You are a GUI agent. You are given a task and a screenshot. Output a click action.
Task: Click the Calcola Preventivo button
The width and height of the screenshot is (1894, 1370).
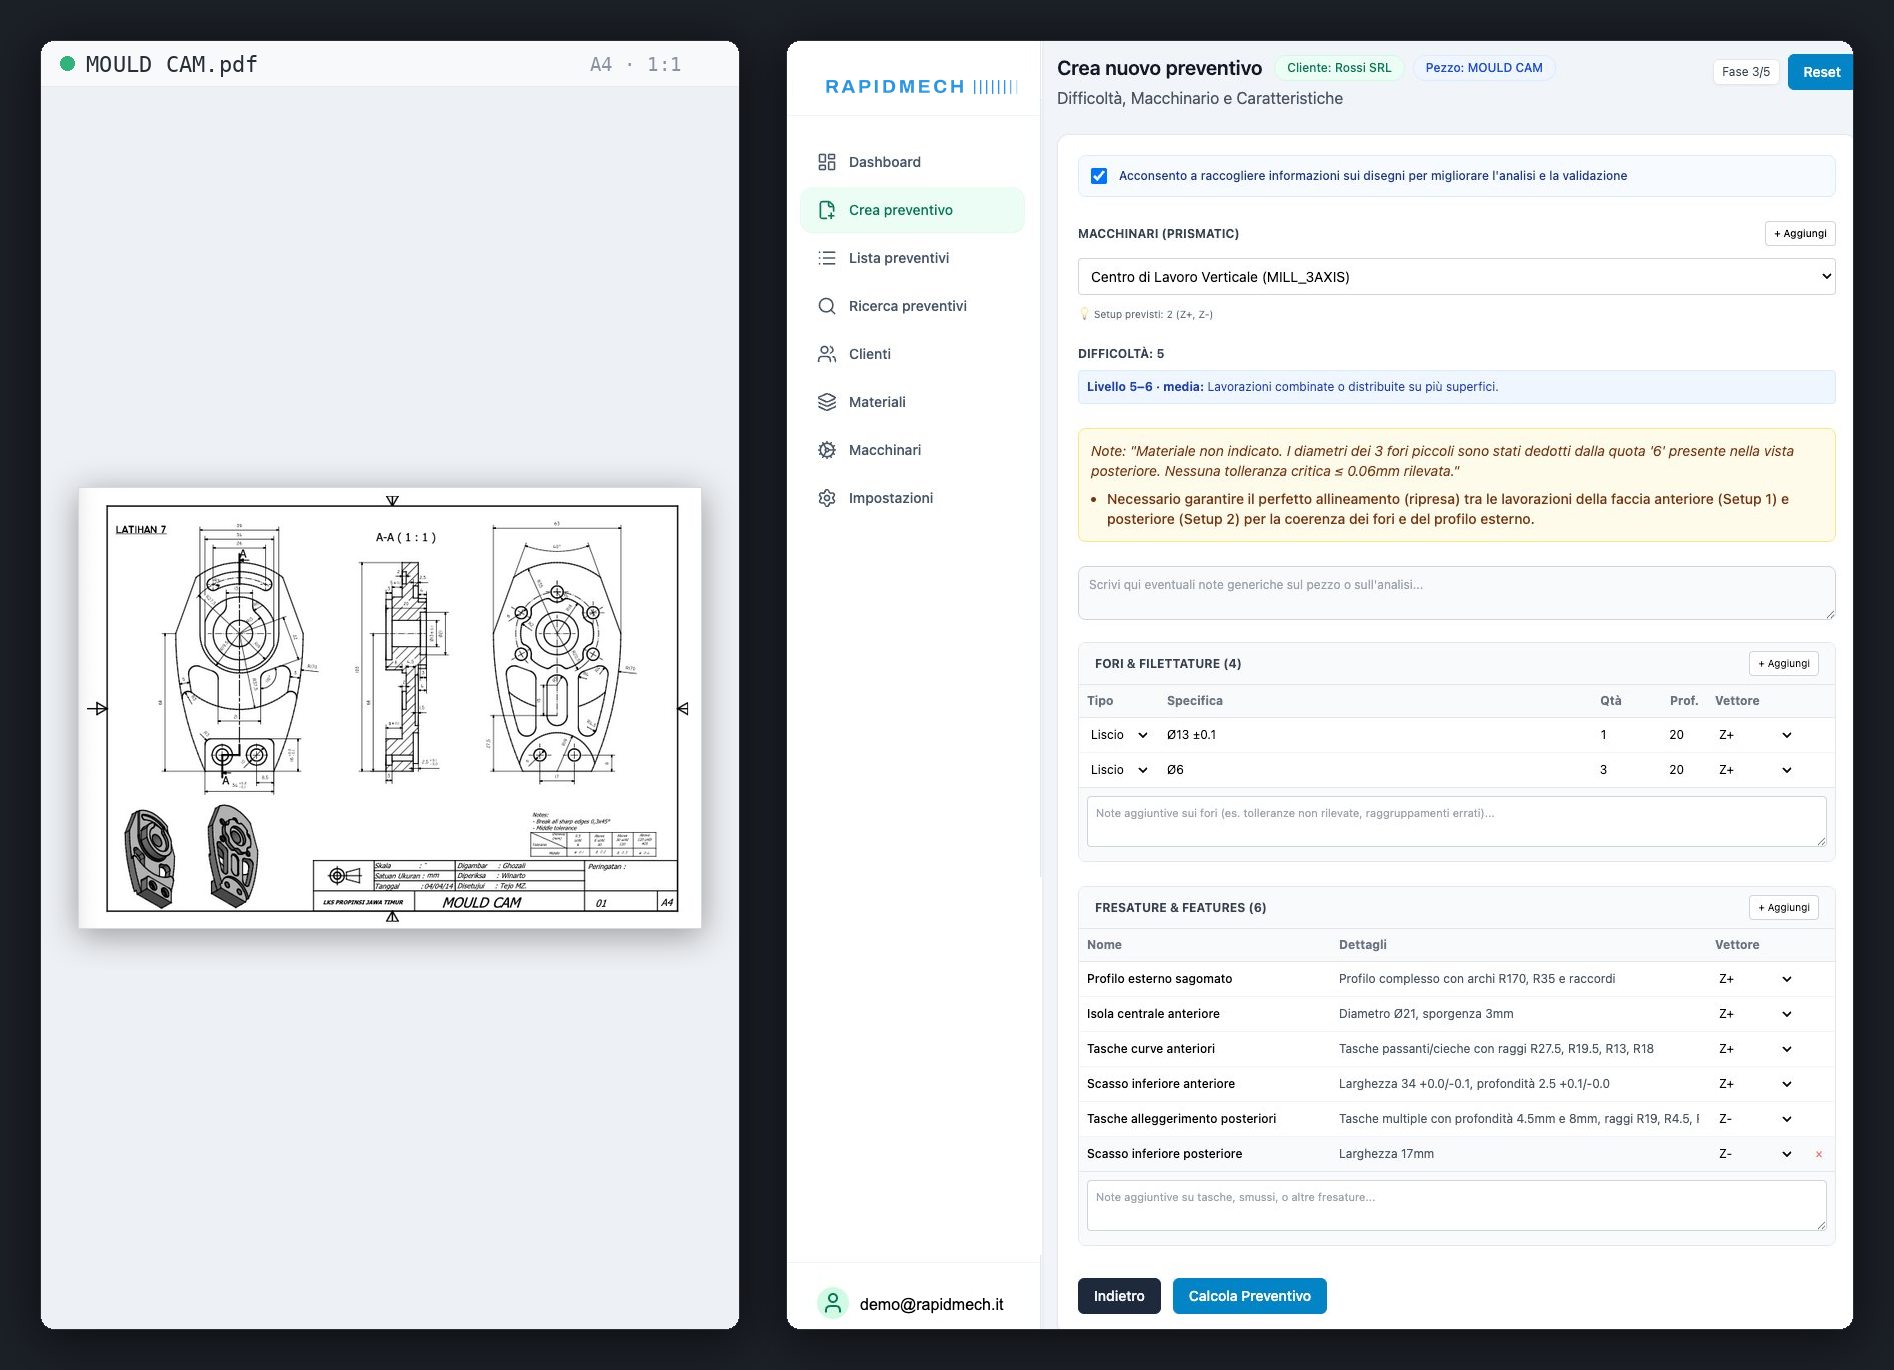pos(1249,1296)
